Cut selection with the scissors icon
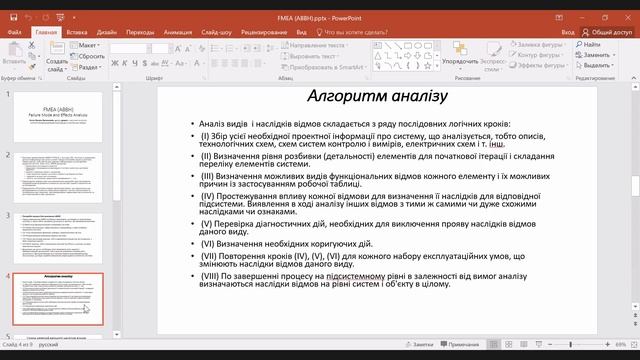 [32, 45]
